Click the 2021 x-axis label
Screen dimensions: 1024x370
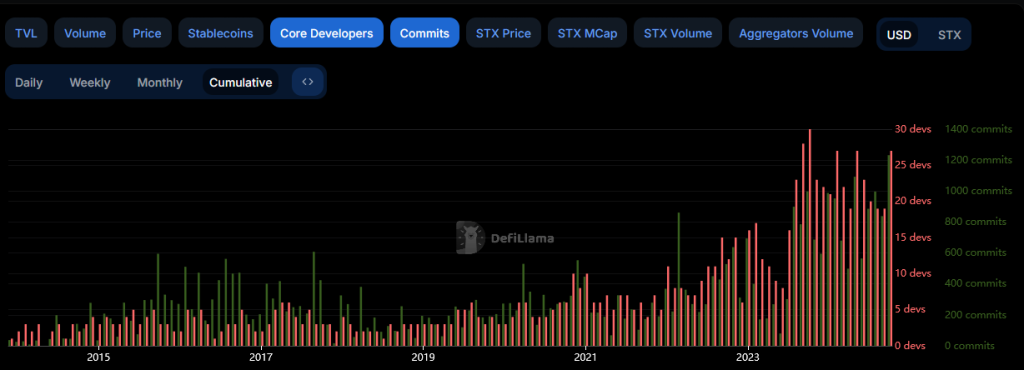pyautogui.click(x=586, y=358)
